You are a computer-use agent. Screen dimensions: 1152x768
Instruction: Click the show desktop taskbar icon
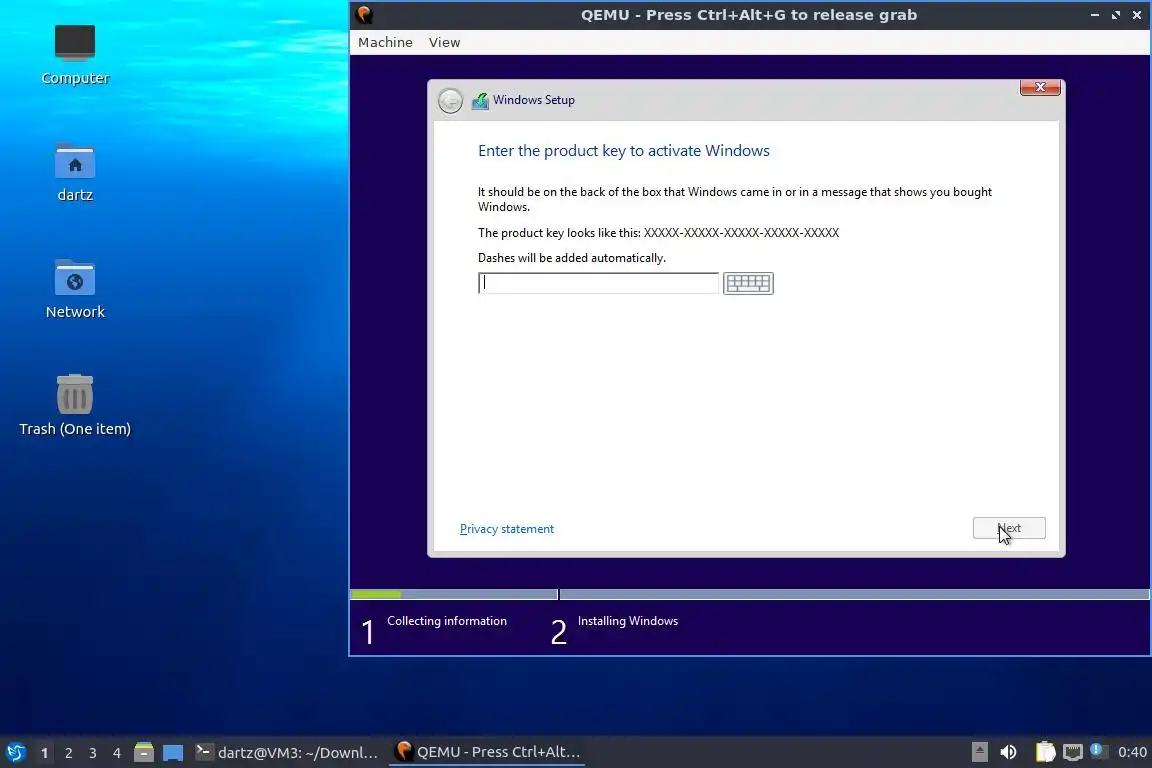point(173,752)
